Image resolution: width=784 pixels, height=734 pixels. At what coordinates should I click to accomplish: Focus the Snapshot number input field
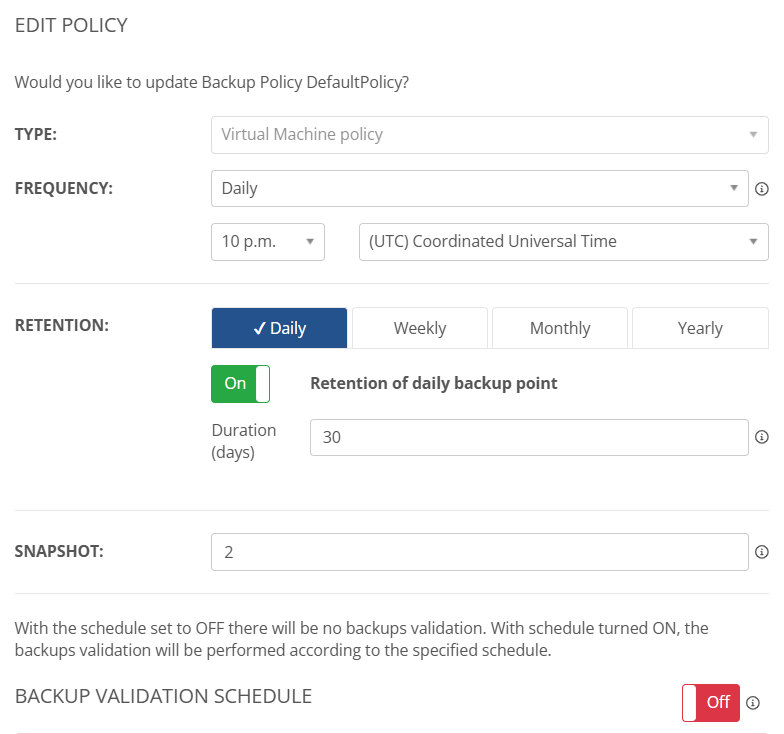pyautogui.click(x=479, y=552)
